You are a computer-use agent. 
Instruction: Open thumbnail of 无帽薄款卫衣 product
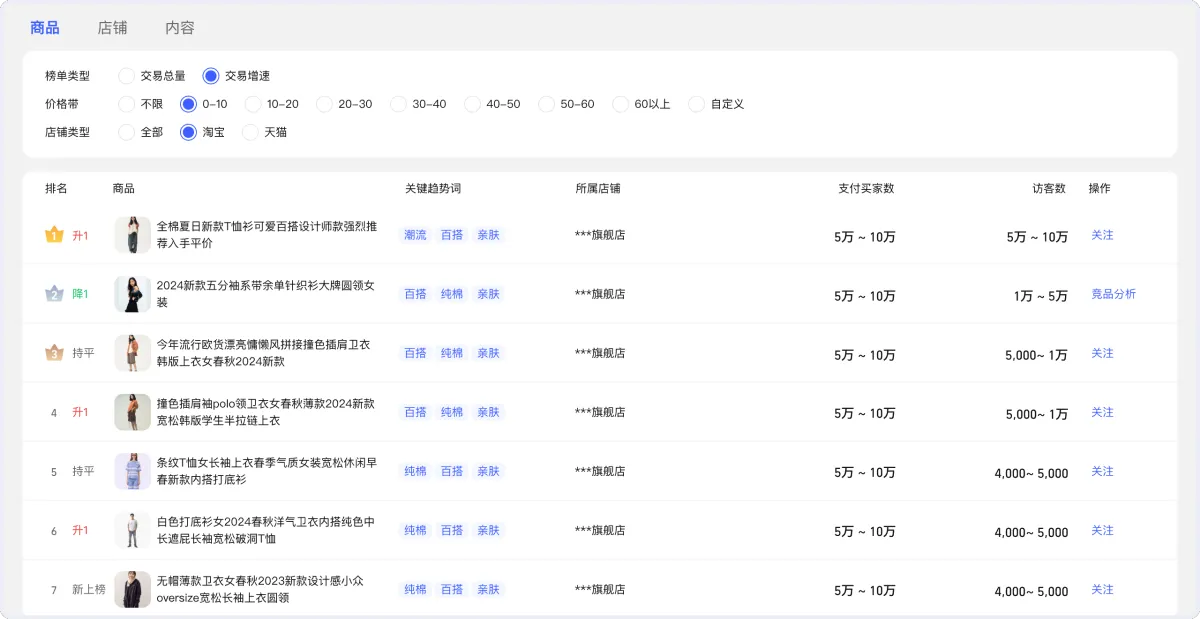(133, 589)
